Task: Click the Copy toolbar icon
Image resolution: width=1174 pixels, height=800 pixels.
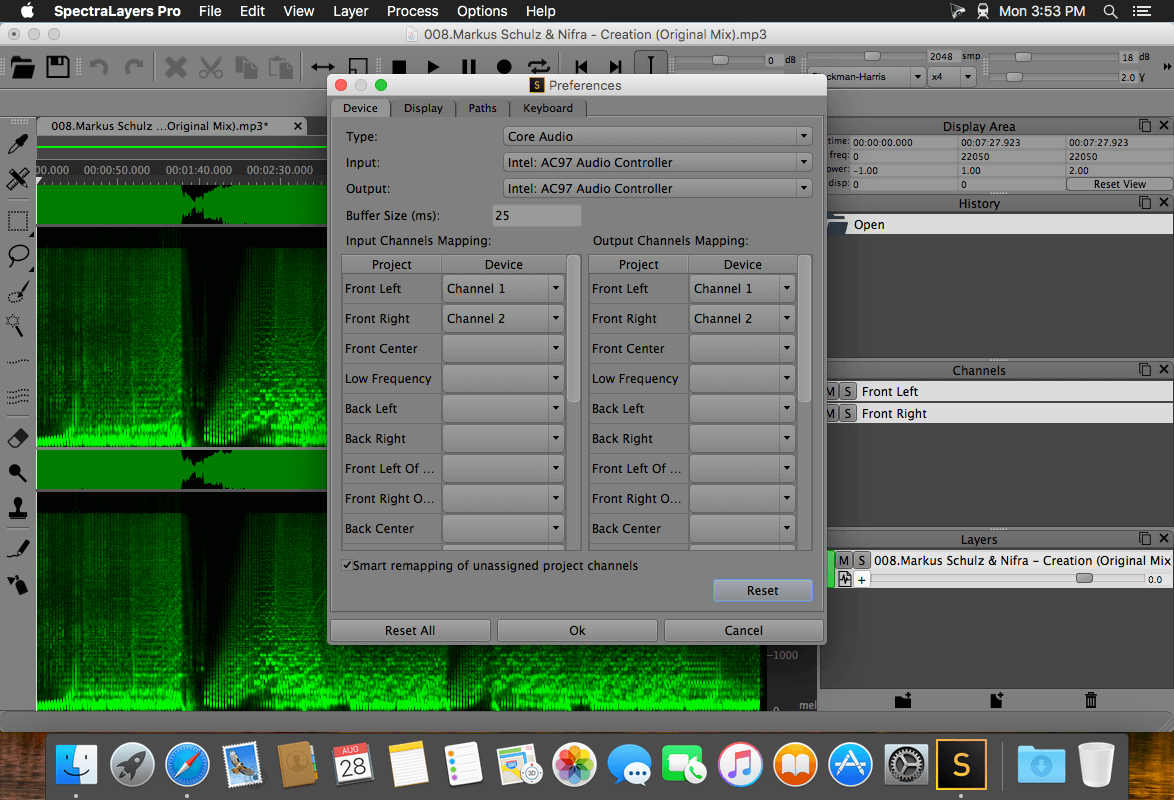Action: [x=246, y=67]
